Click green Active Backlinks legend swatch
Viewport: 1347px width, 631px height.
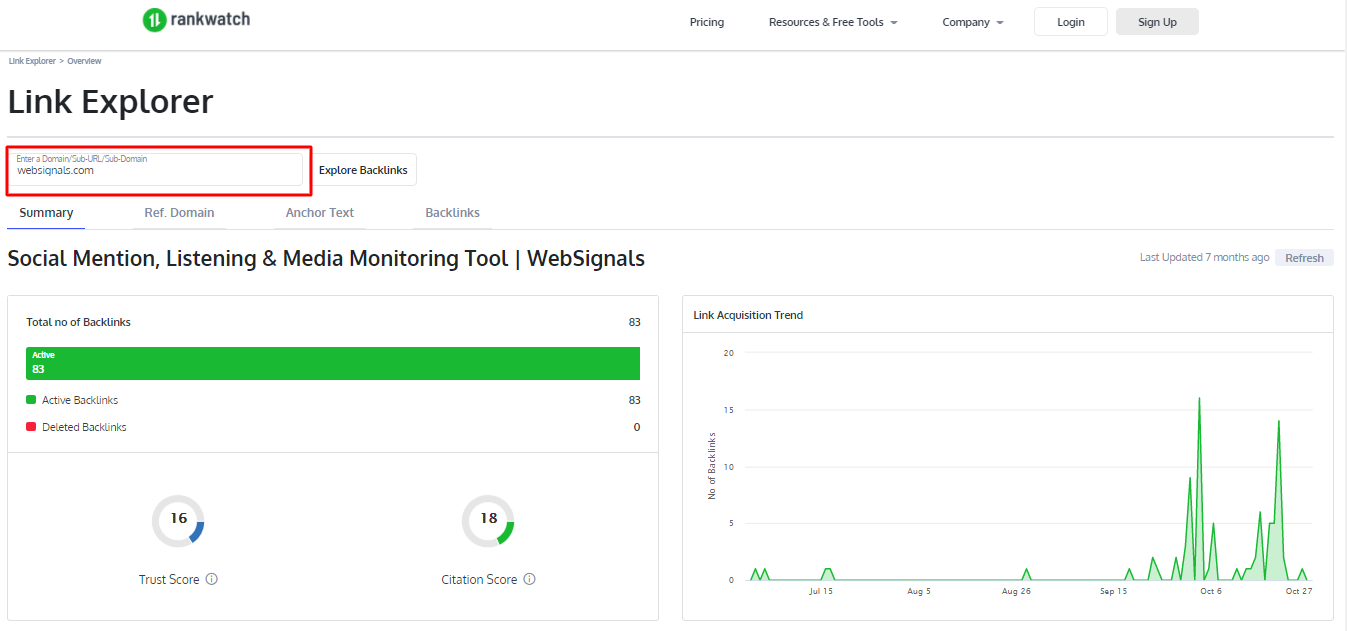click(x=30, y=400)
